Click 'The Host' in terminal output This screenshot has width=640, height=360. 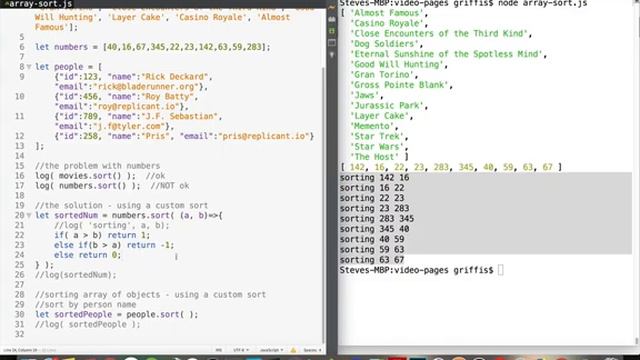[374, 157]
